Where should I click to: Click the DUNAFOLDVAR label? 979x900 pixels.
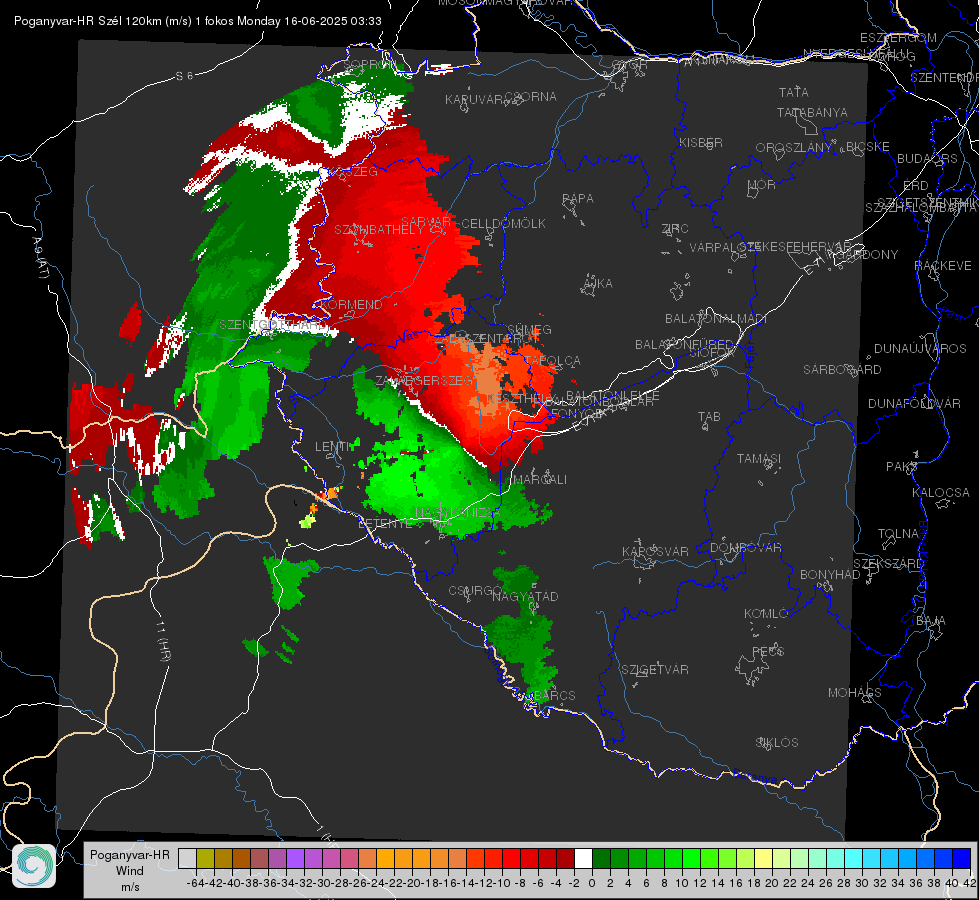pyautogui.click(x=914, y=403)
